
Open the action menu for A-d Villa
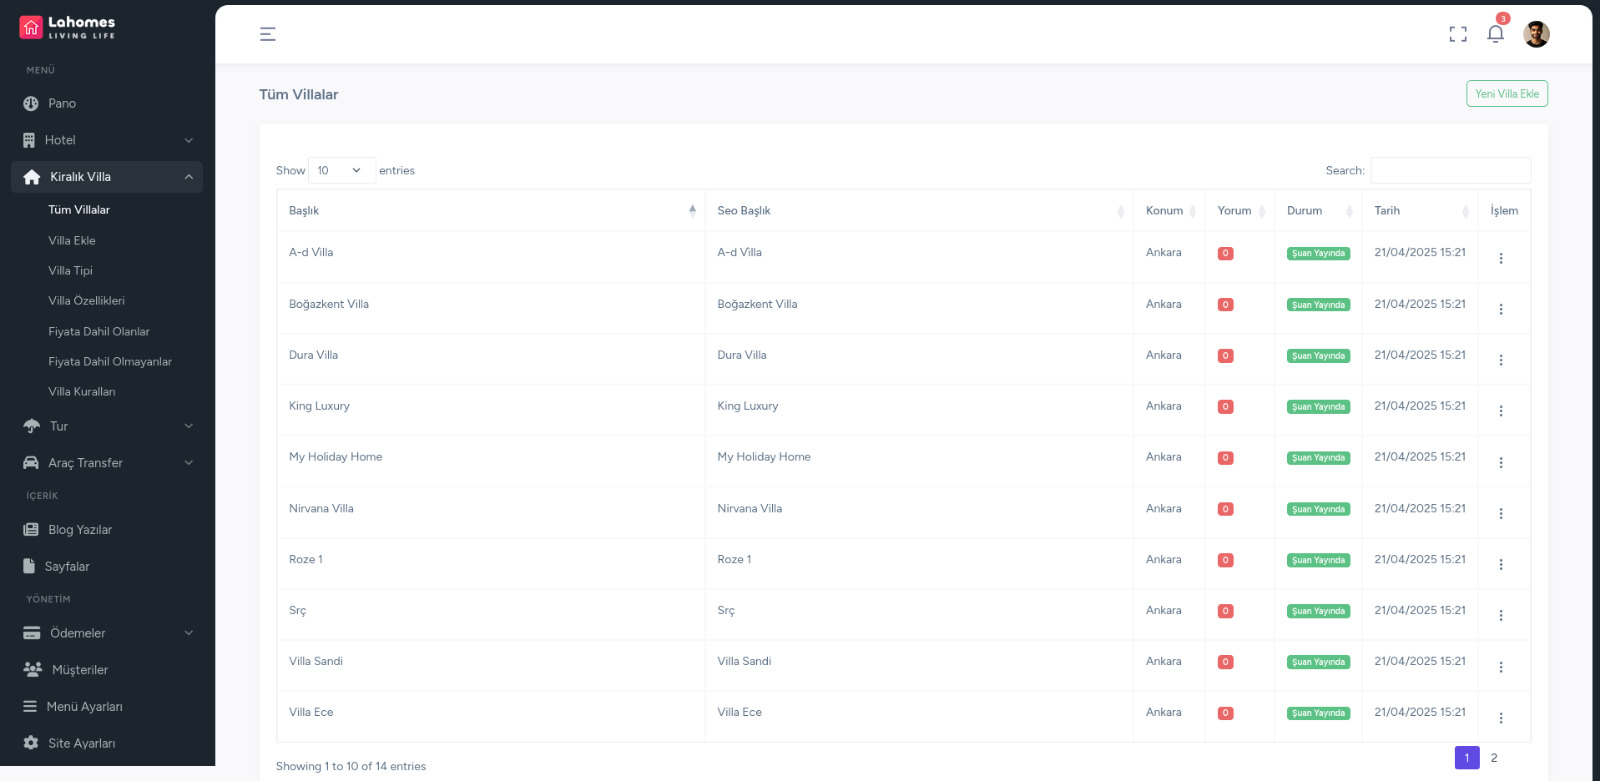tap(1501, 258)
